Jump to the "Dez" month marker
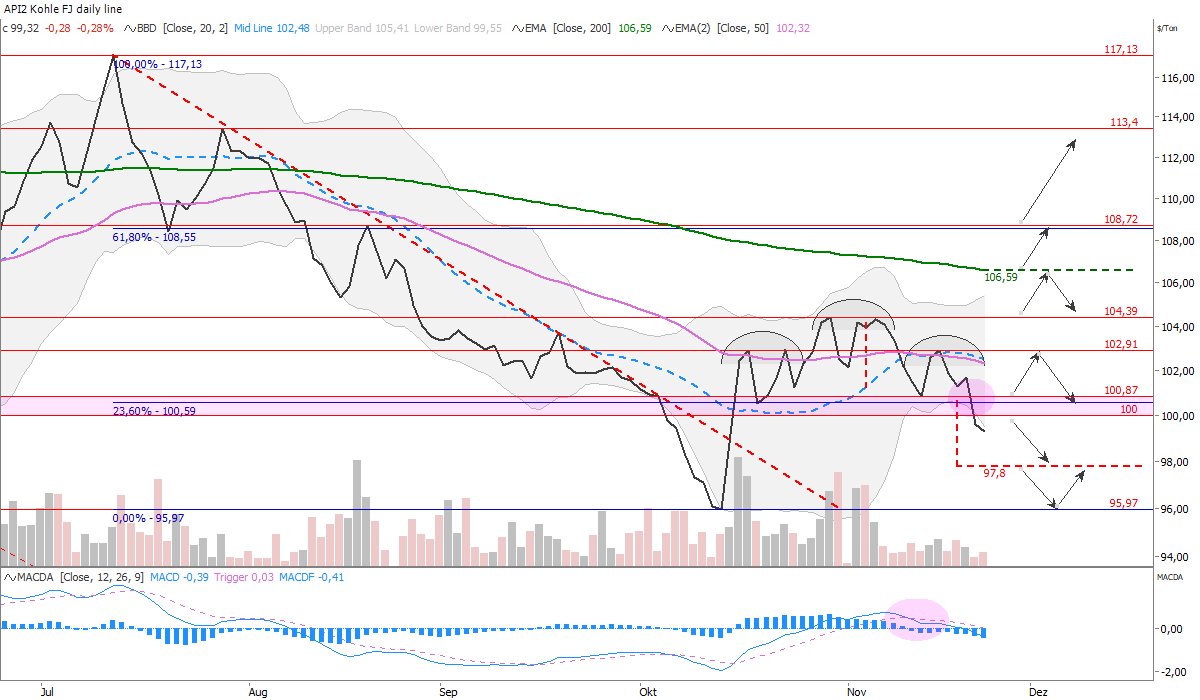Image resolution: width=1200 pixels, height=700 pixels. (1038, 690)
